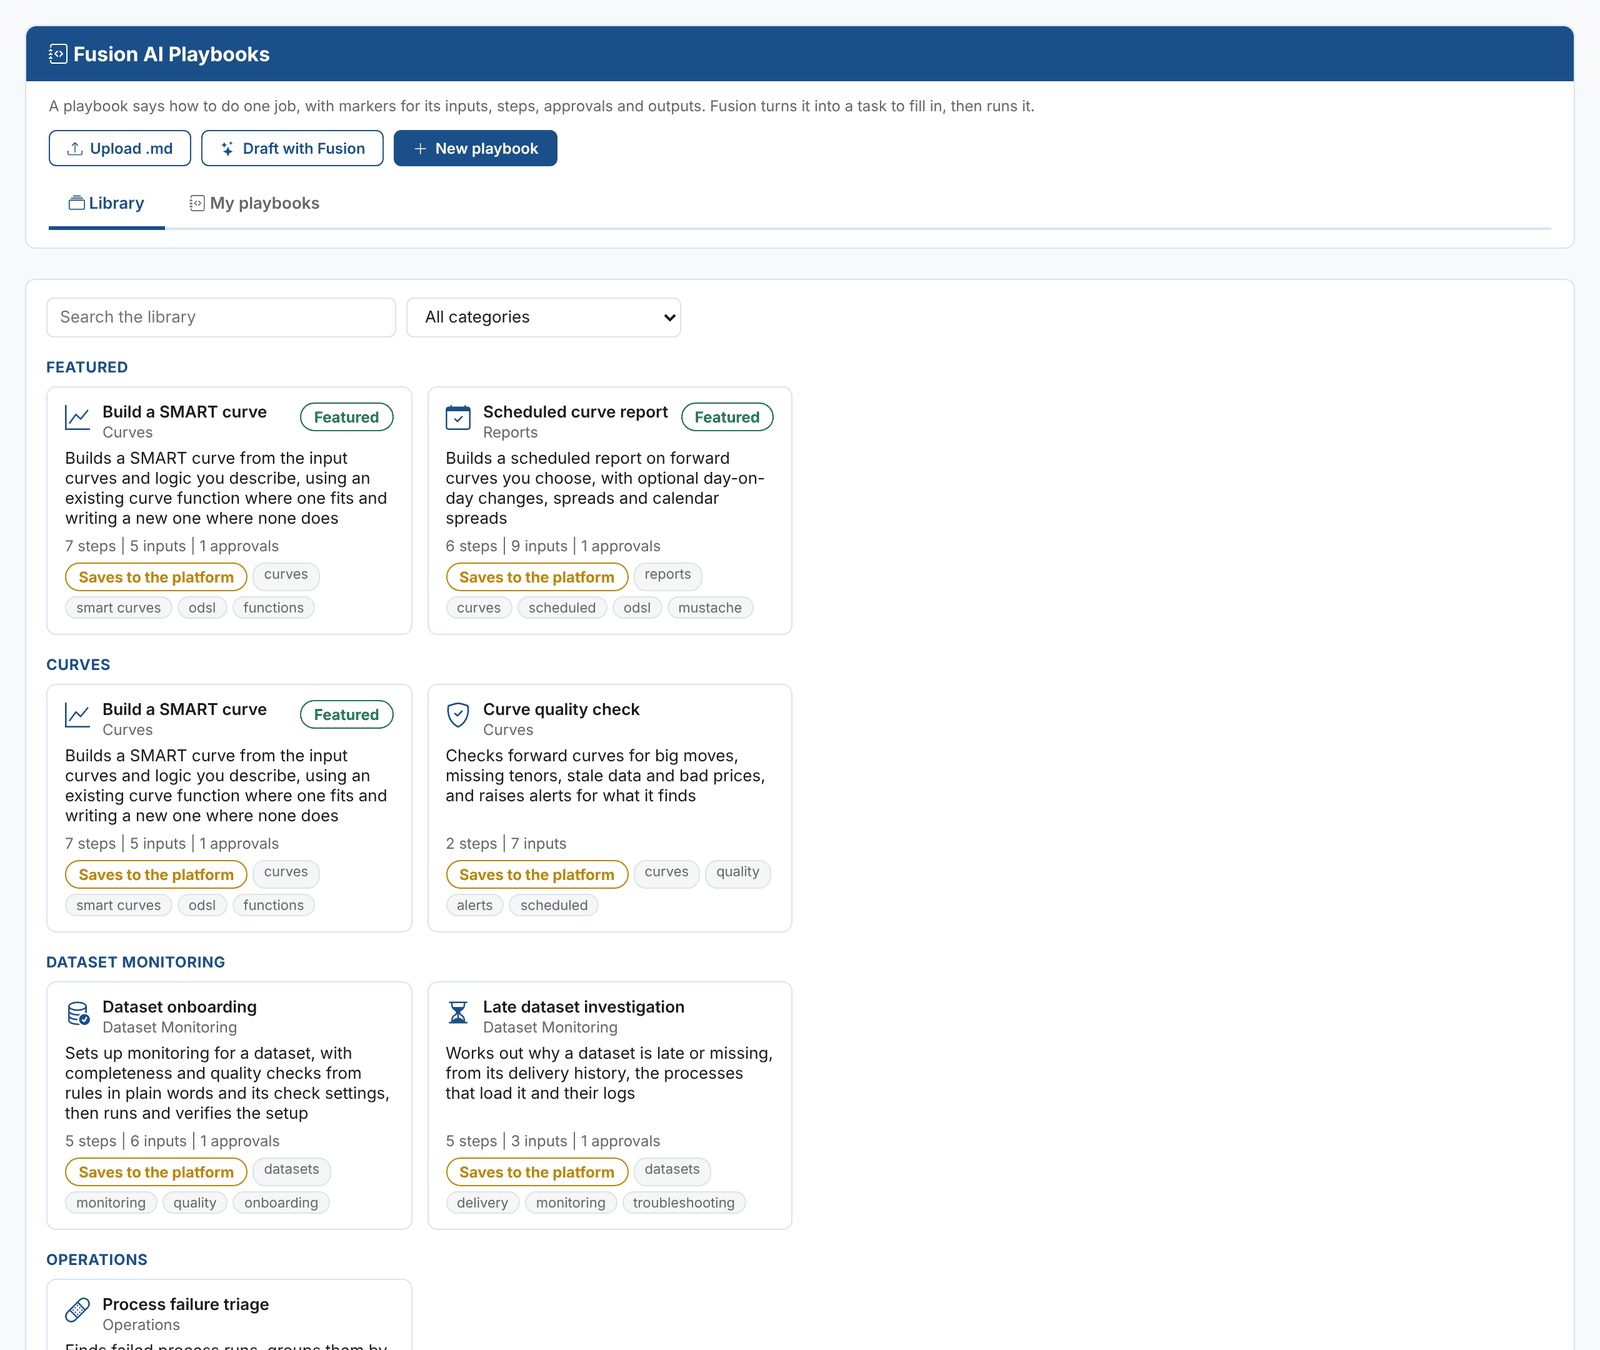Switch to the Library tab
This screenshot has height=1350, width=1600.
(x=106, y=203)
